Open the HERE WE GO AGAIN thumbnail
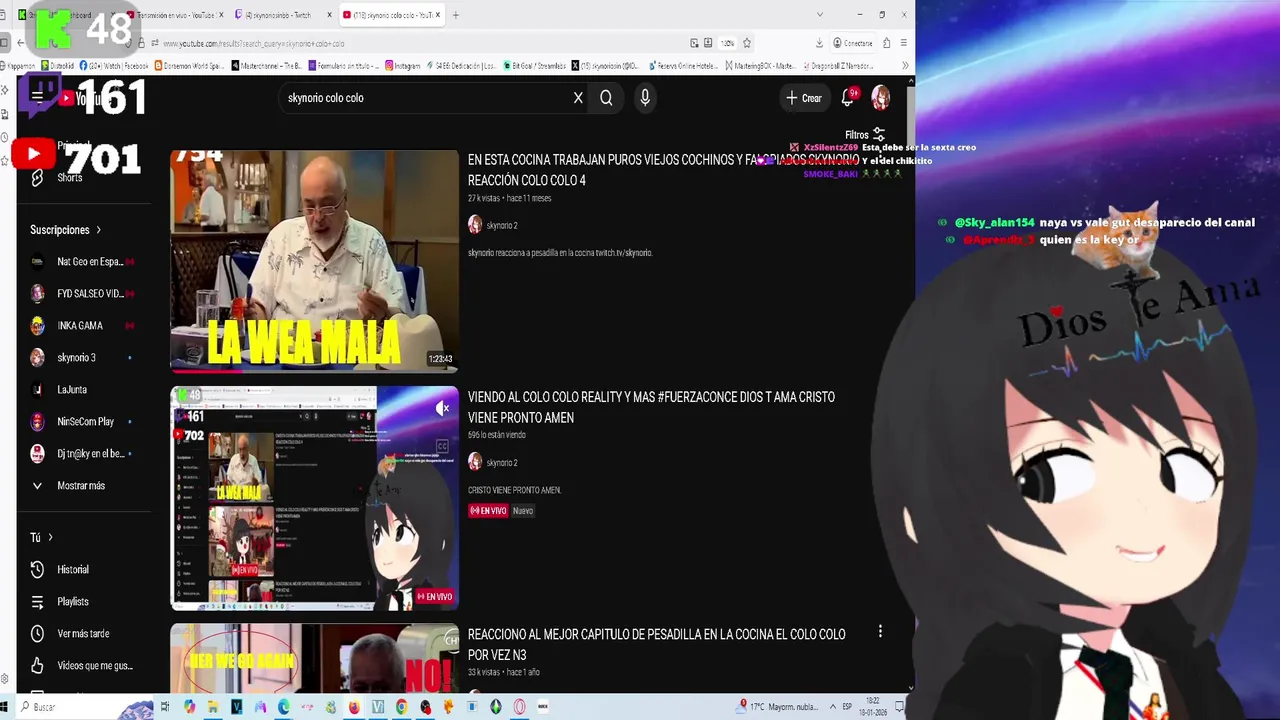 pyautogui.click(x=314, y=658)
